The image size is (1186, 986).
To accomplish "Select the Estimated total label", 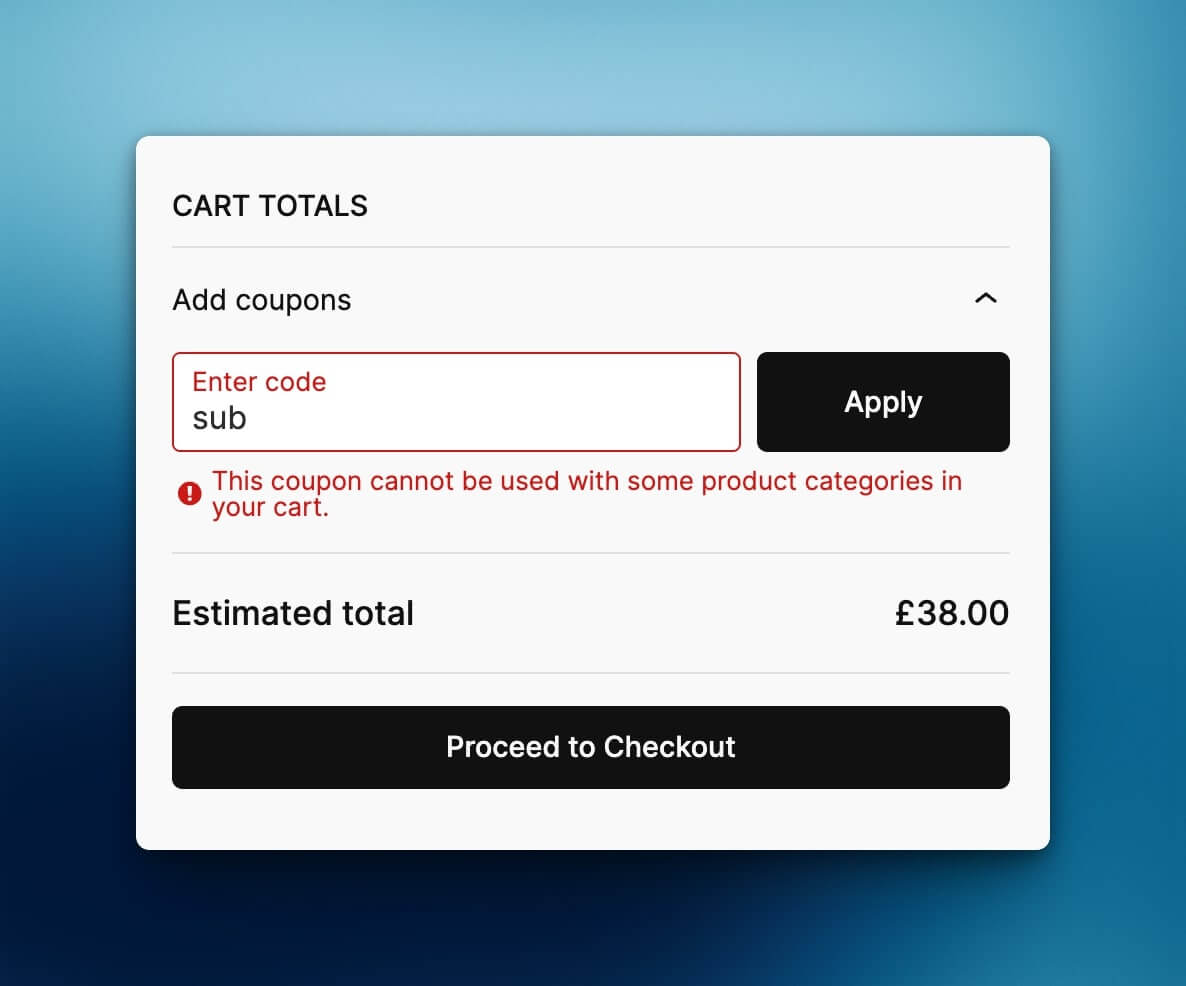I will point(293,613).
